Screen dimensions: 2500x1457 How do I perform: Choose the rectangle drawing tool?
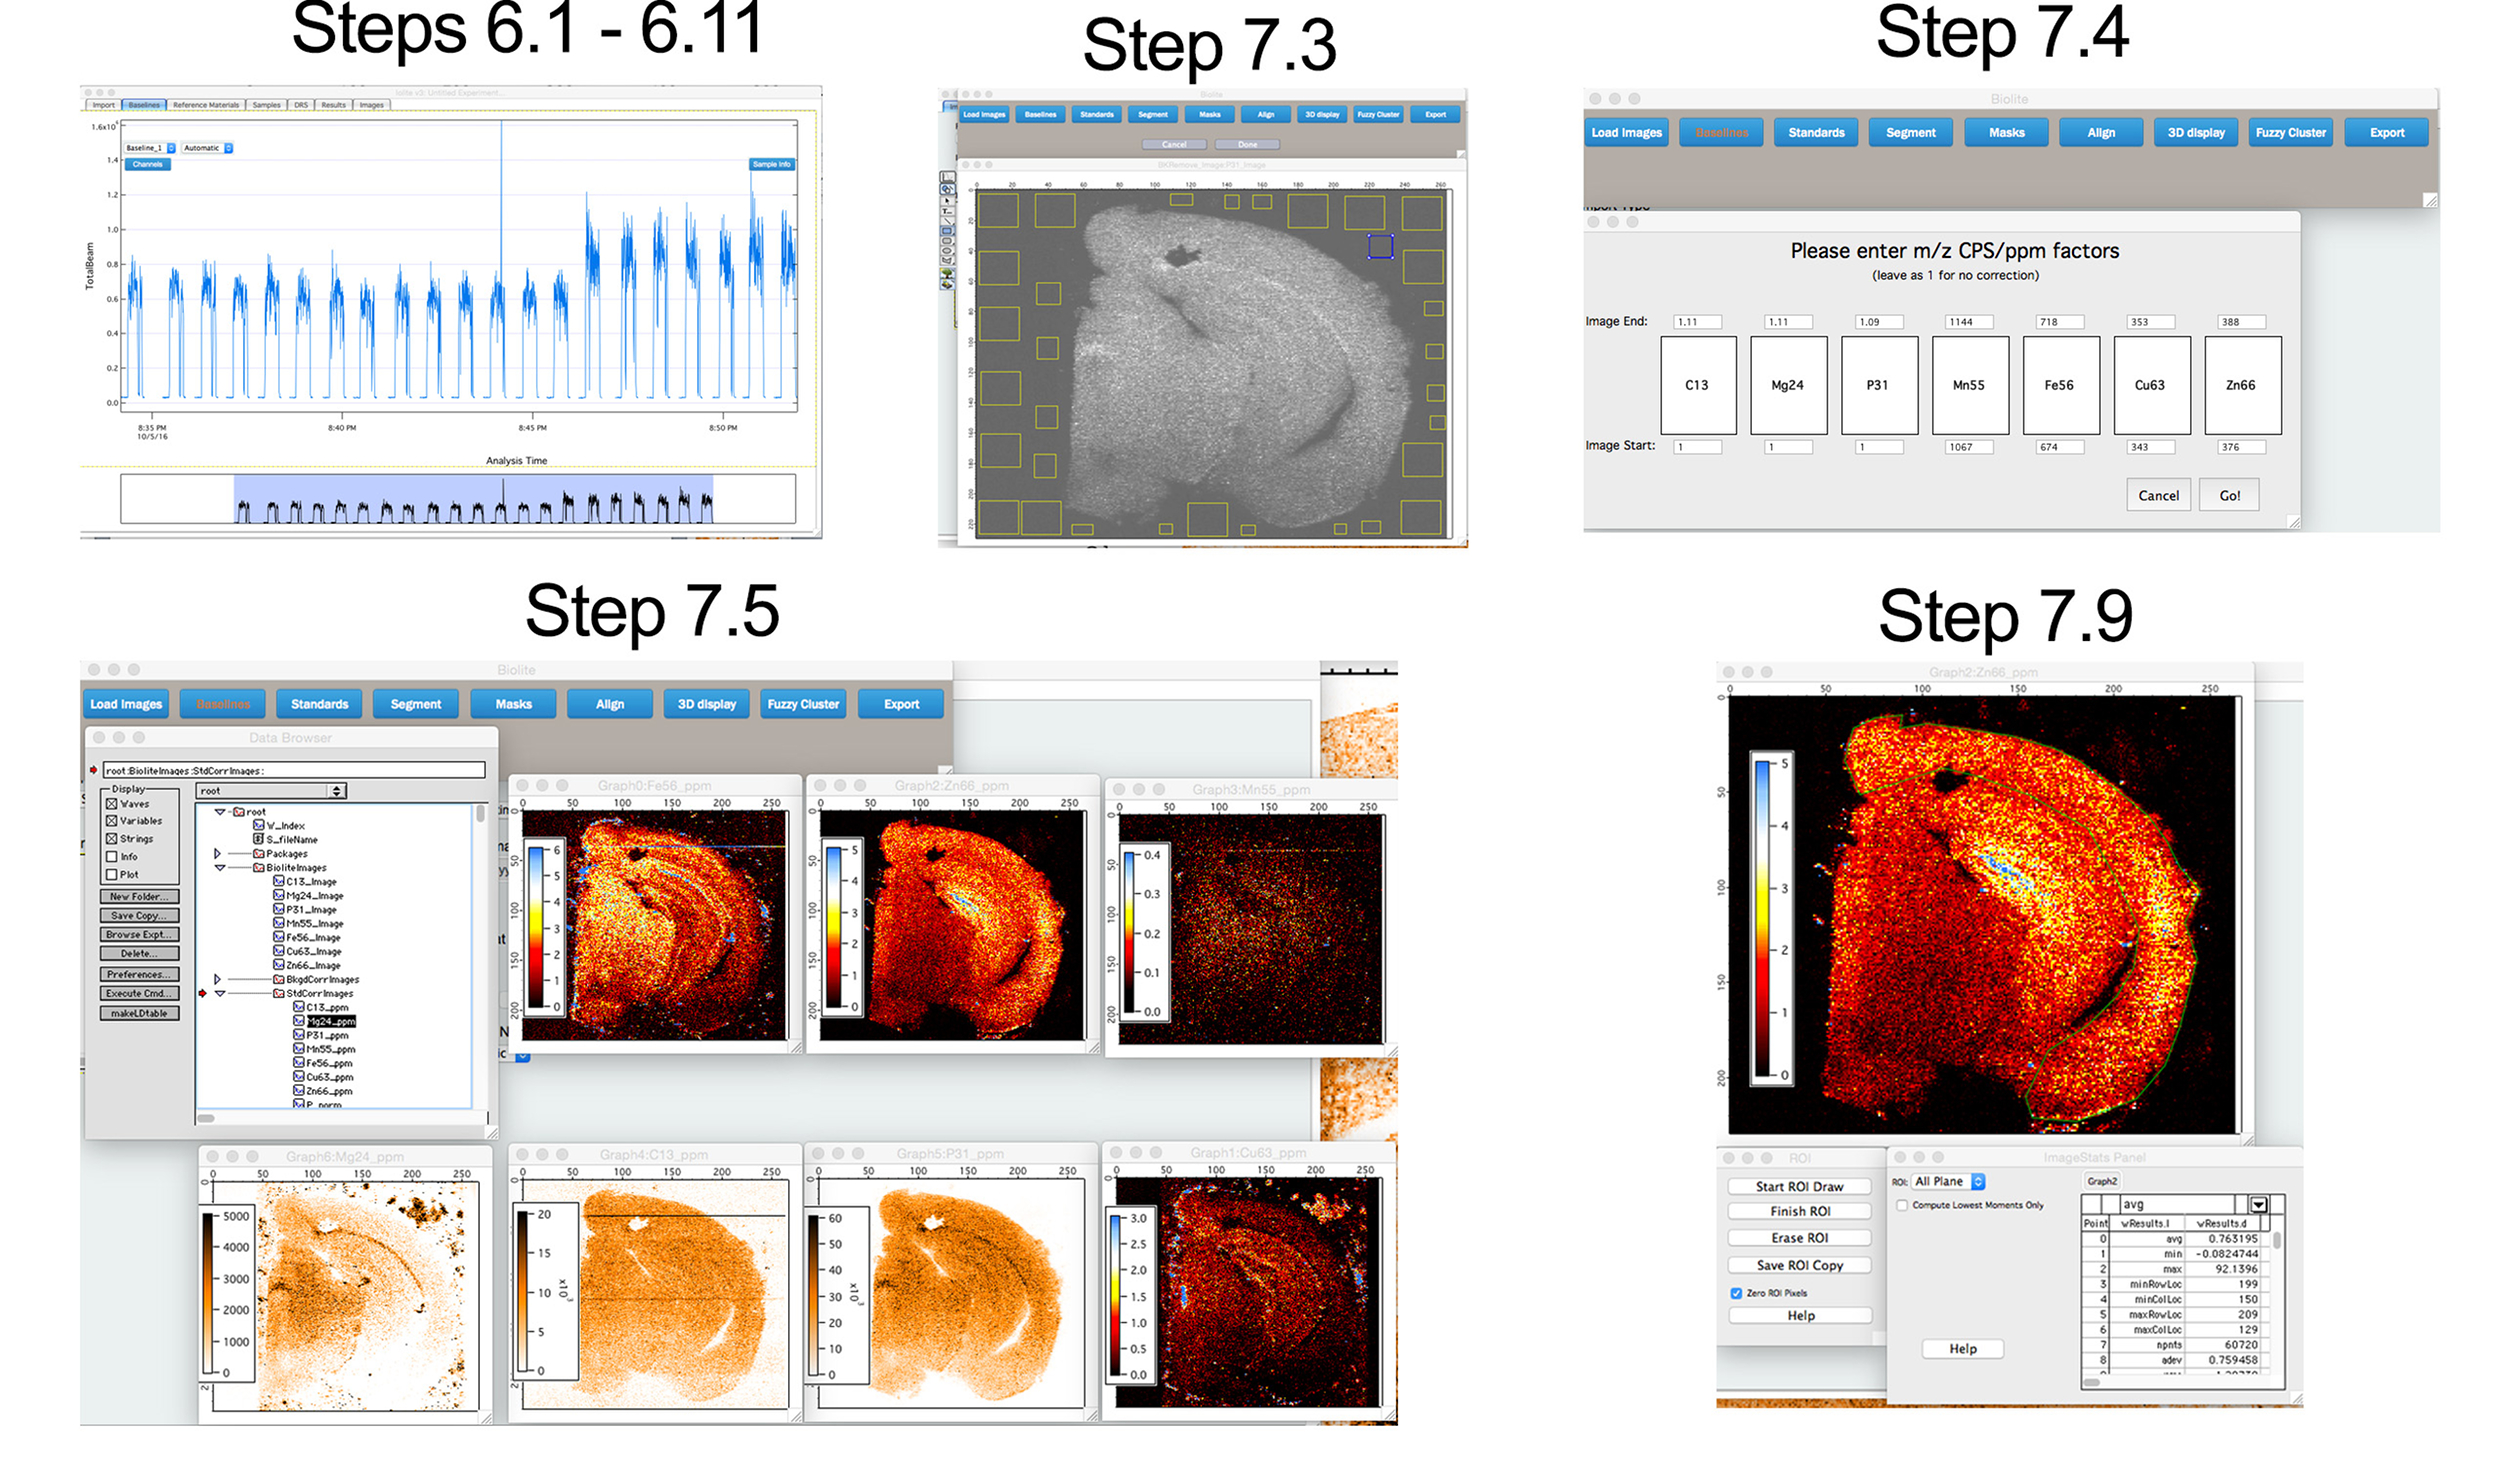pyautogui.click(x=947, y=231)
